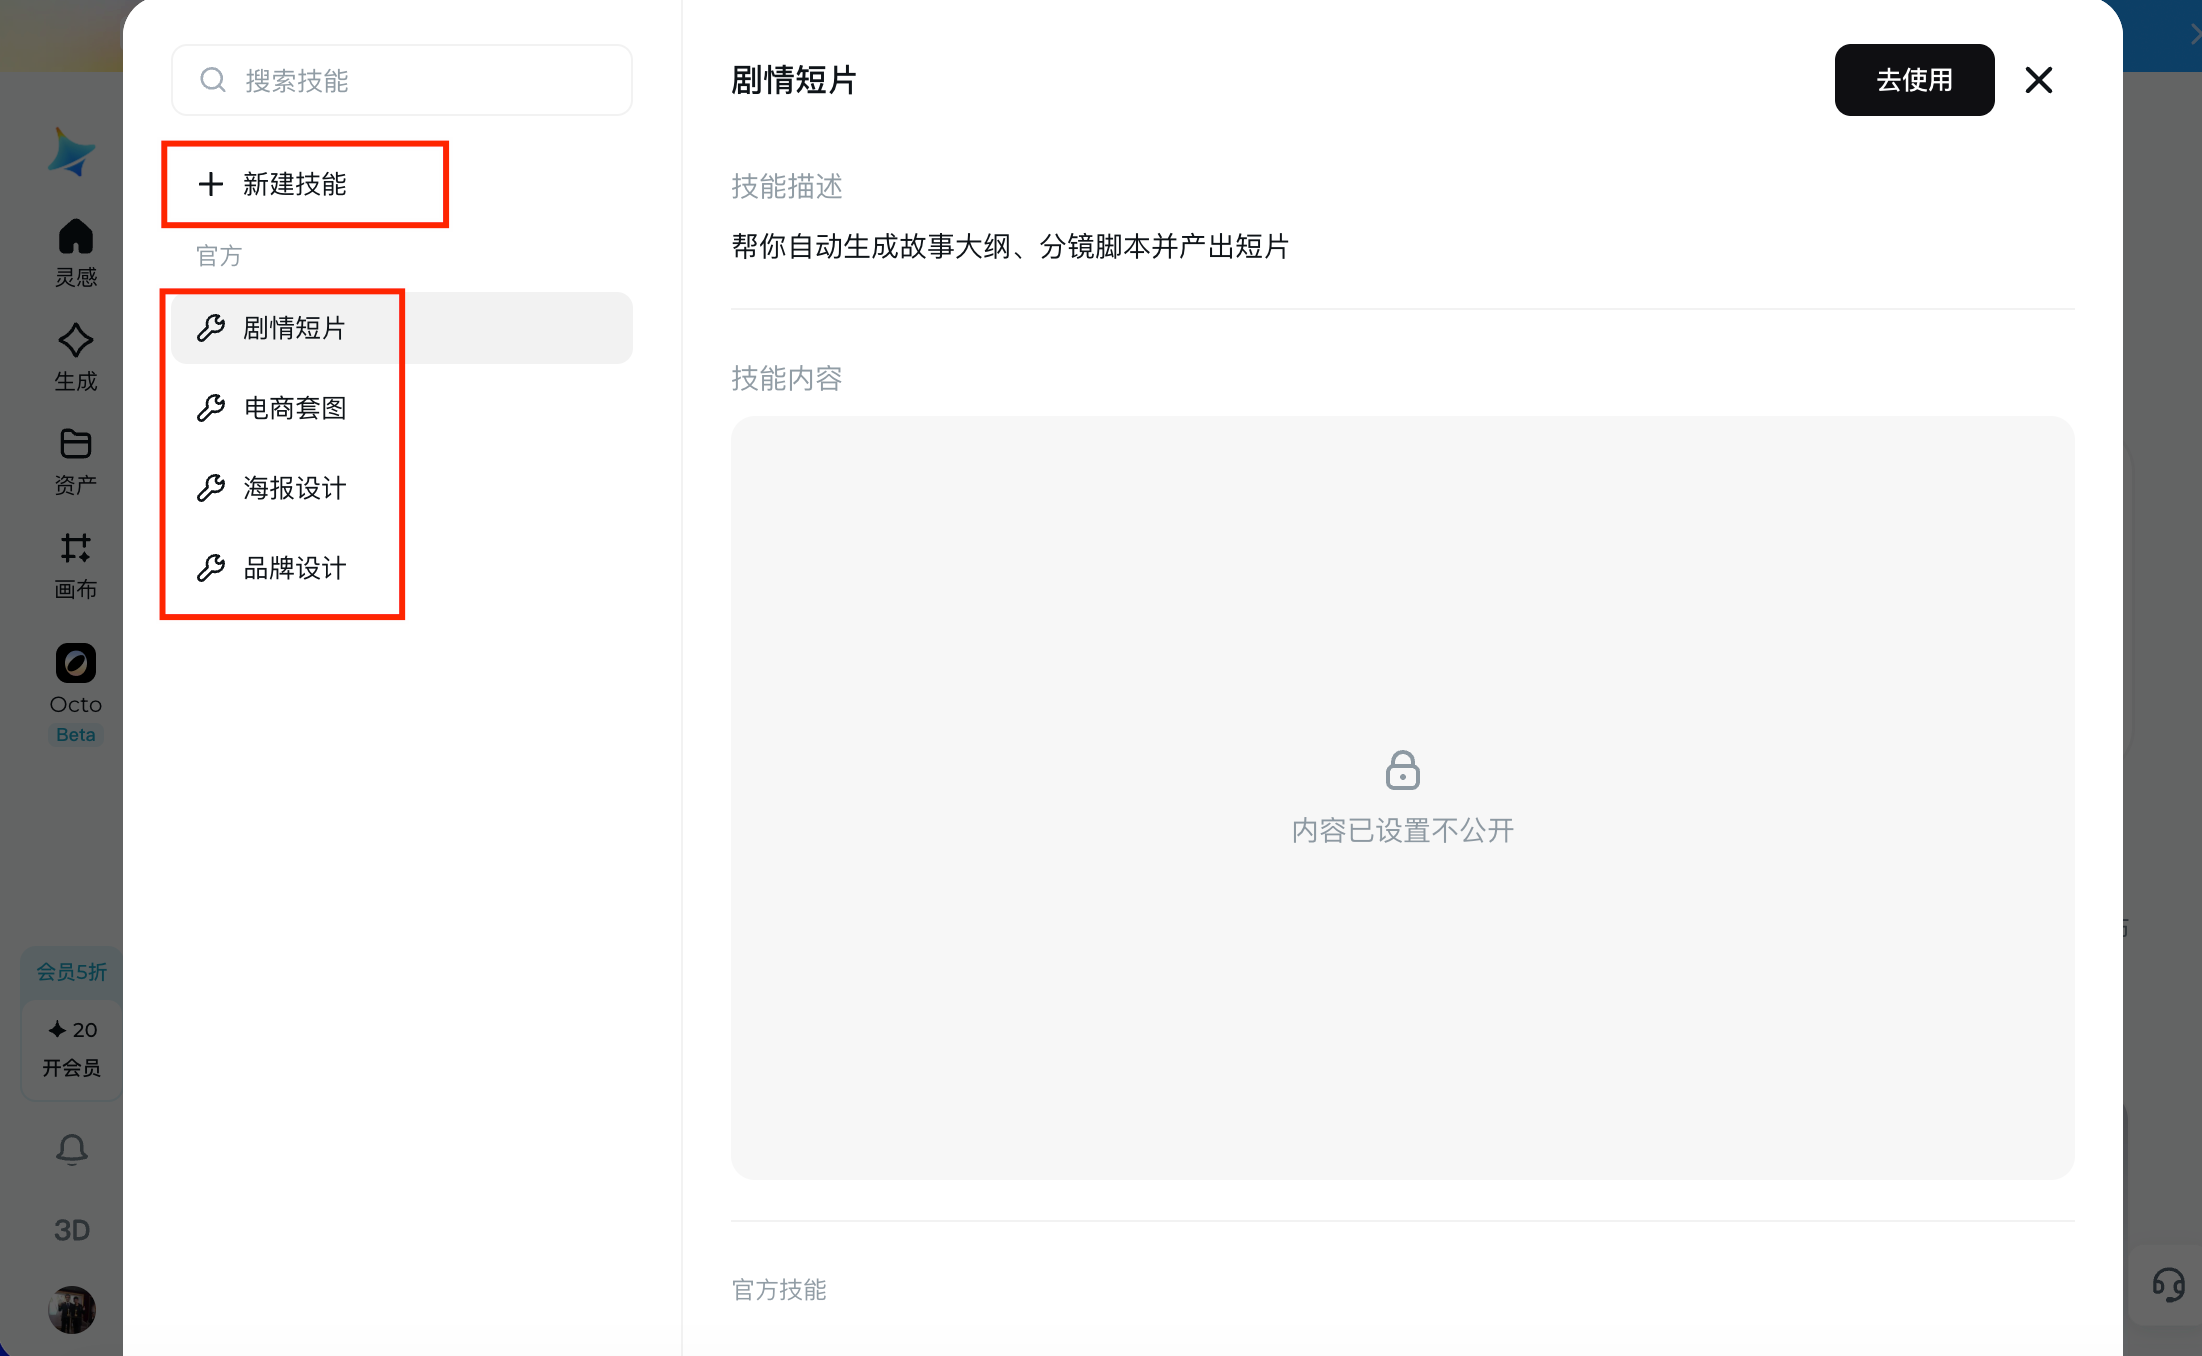Open the 3D sidebar item
The height and width of the screenshot is (1356, 2202).
[x=72, y=1230]
